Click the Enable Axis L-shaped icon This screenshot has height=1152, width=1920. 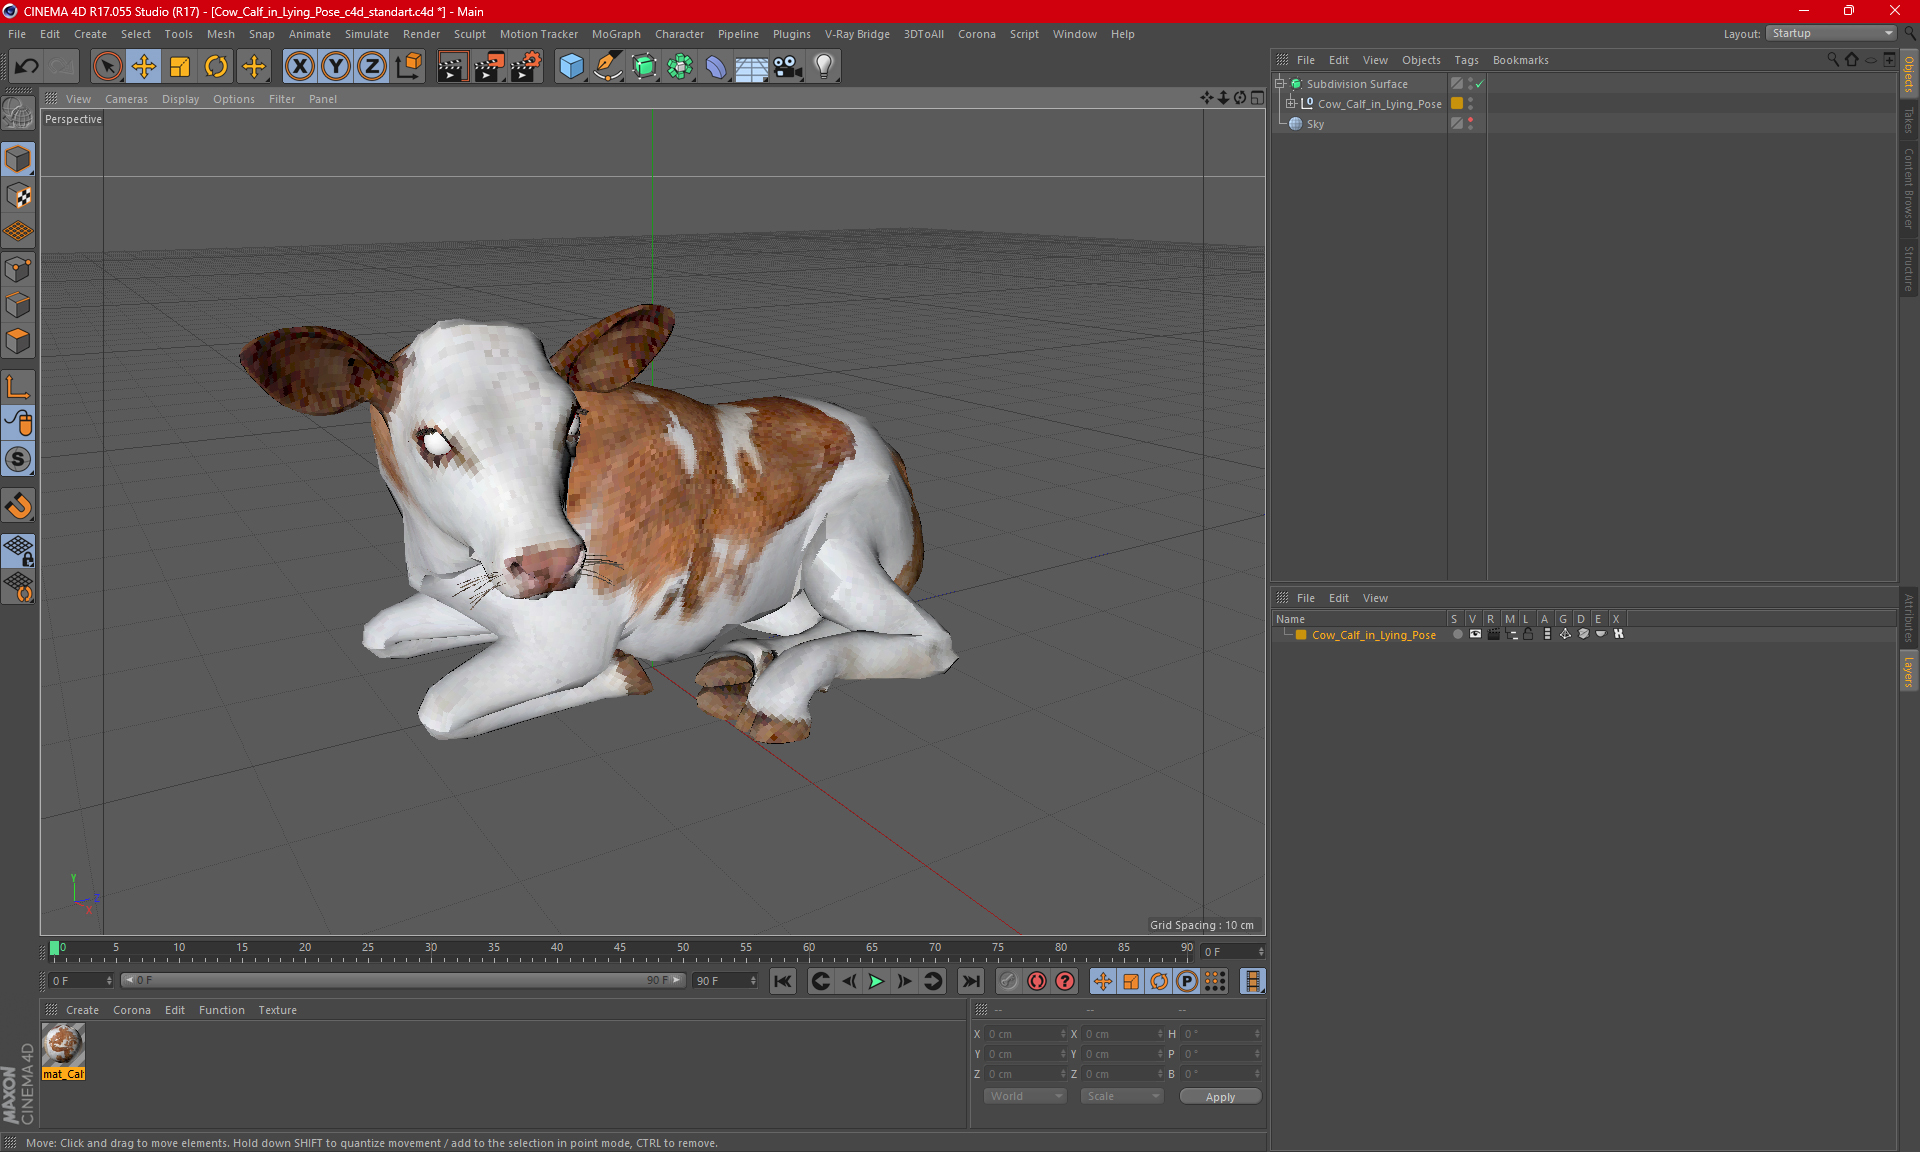click(18, 387)
